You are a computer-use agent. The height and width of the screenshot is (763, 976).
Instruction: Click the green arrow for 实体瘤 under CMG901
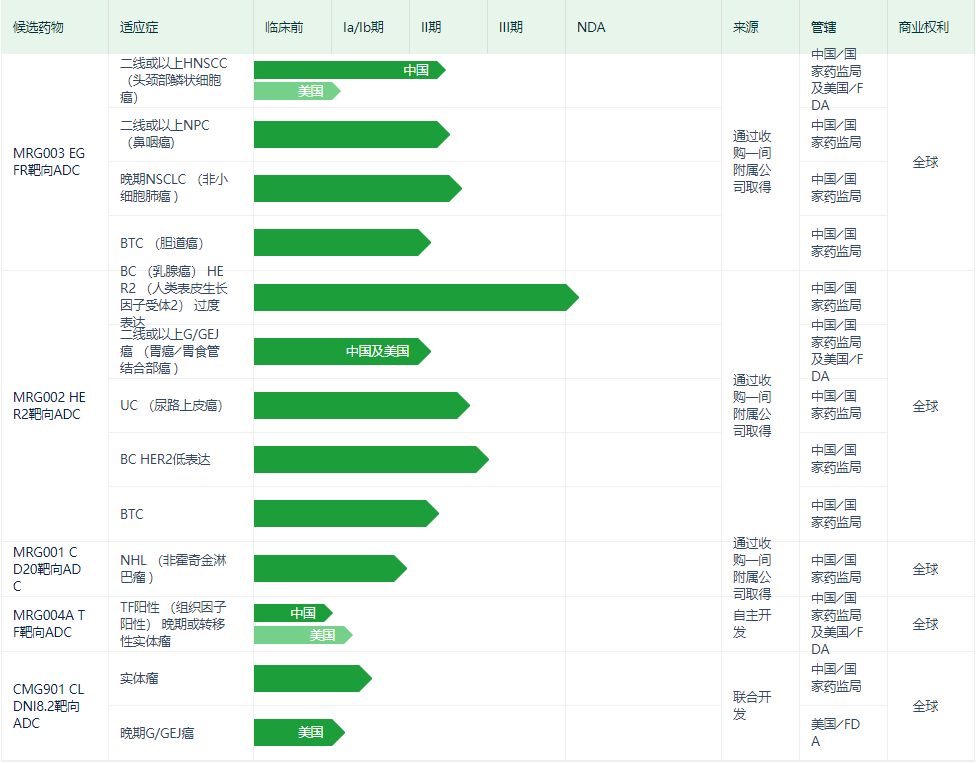coord(310,679)
